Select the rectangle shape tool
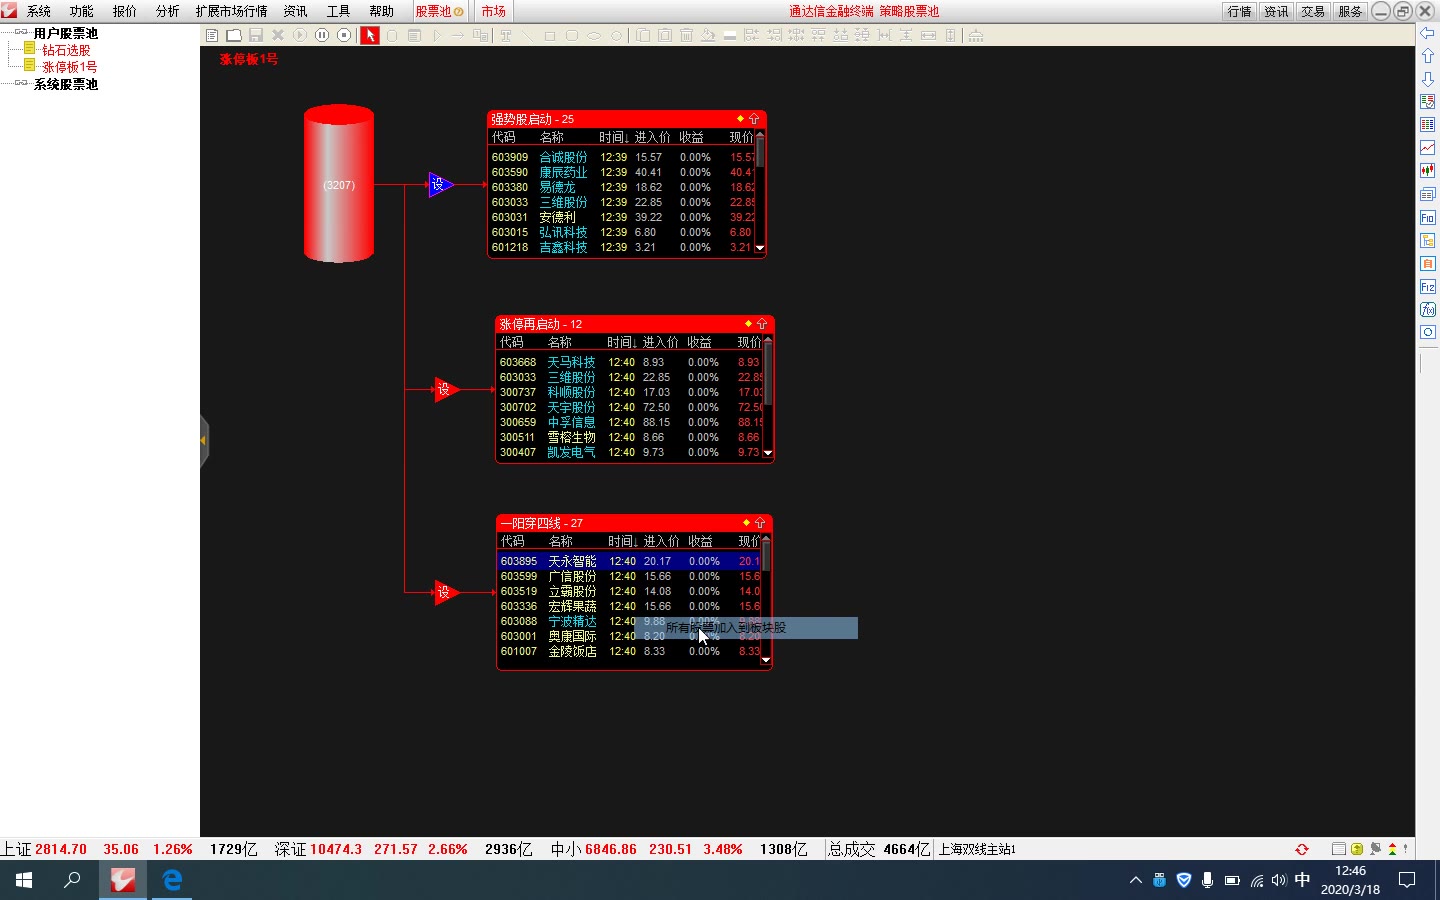 click(x=550, y=35)
